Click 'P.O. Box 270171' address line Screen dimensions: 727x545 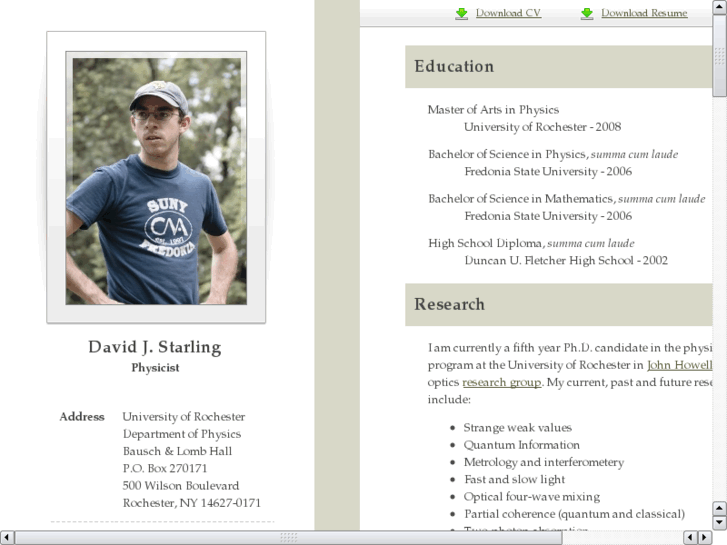(165, 468)
